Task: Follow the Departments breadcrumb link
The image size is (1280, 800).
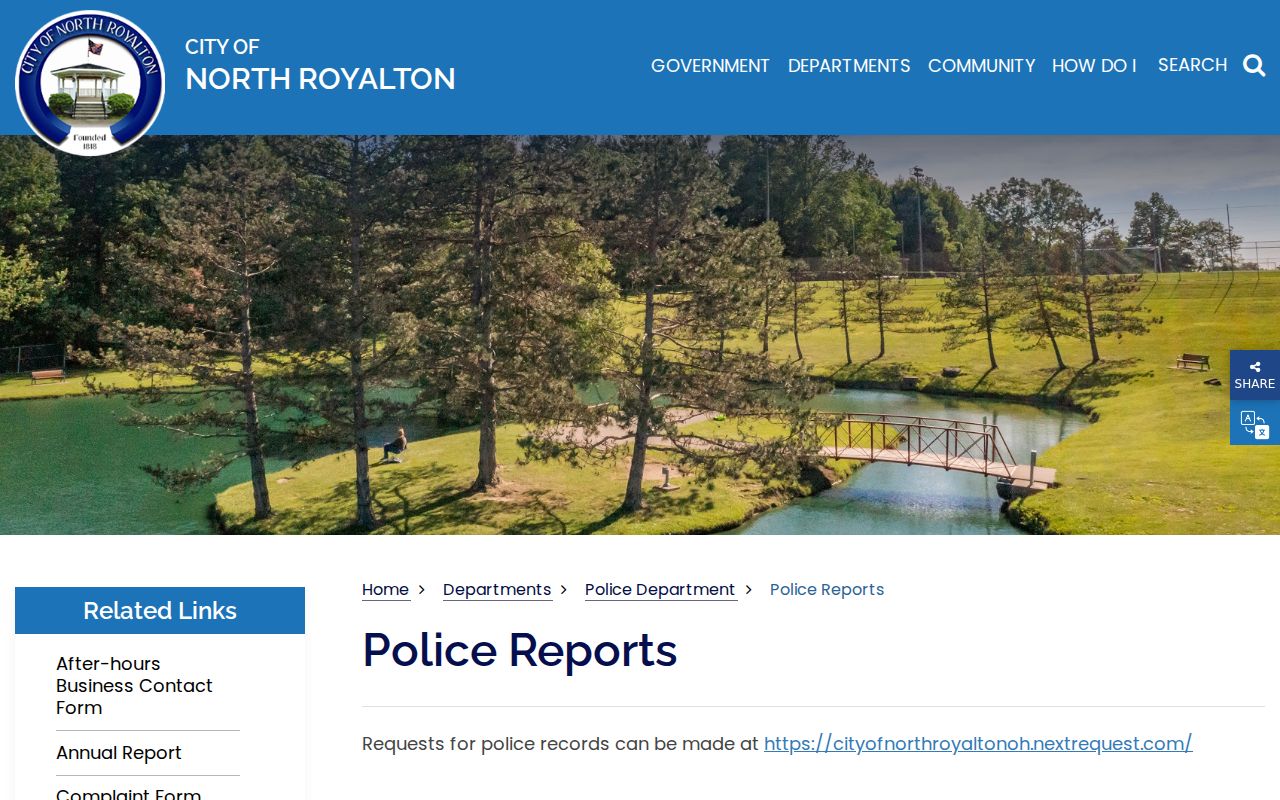Action: click(497, 590)
